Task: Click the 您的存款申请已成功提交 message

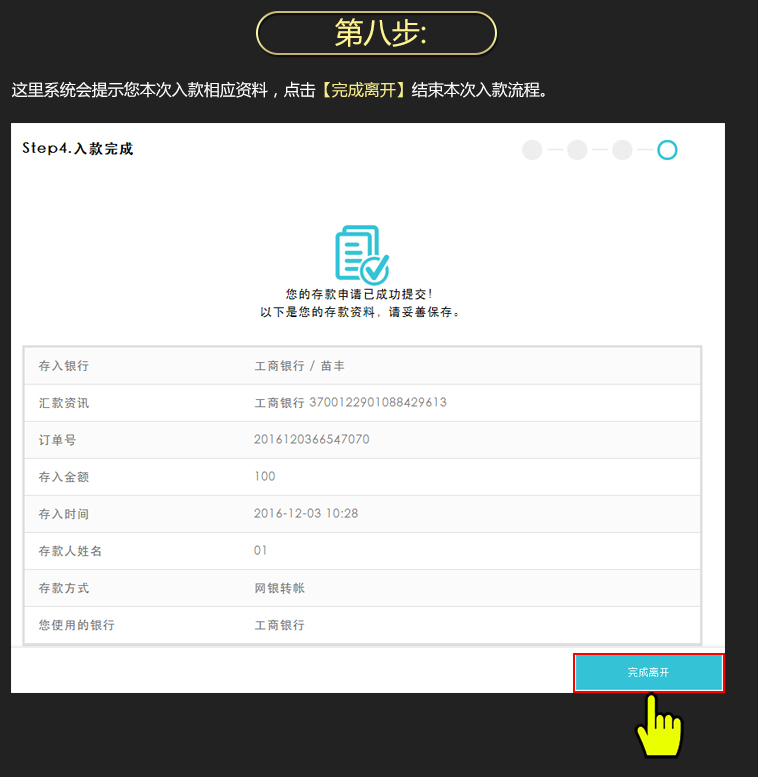Action: 359,295
